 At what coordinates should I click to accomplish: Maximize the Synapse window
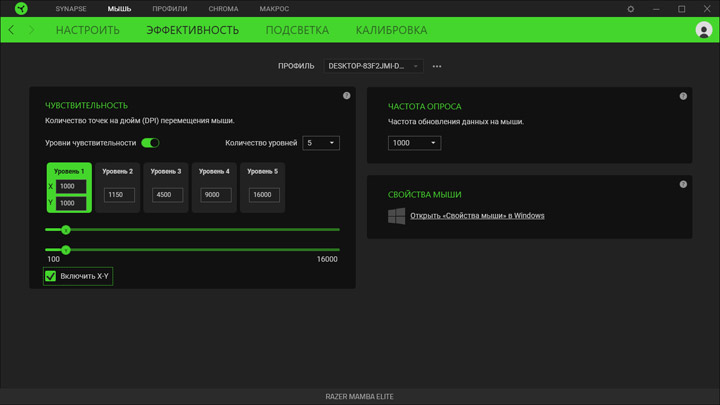pyautogui.click(x=681, y=9)
